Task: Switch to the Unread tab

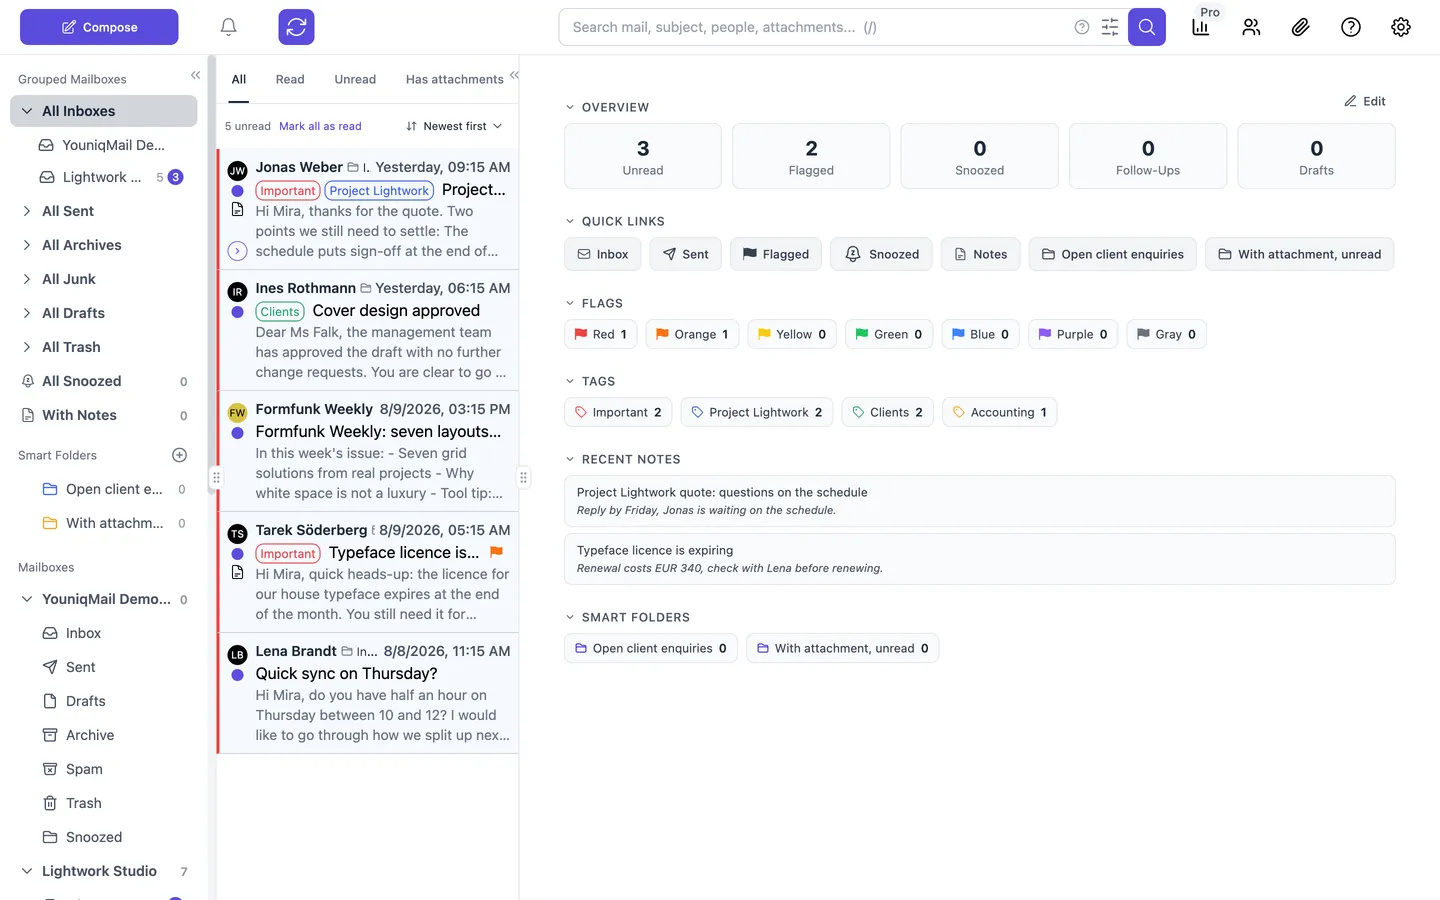Action: pyautogui.click(x=355, y=79)
